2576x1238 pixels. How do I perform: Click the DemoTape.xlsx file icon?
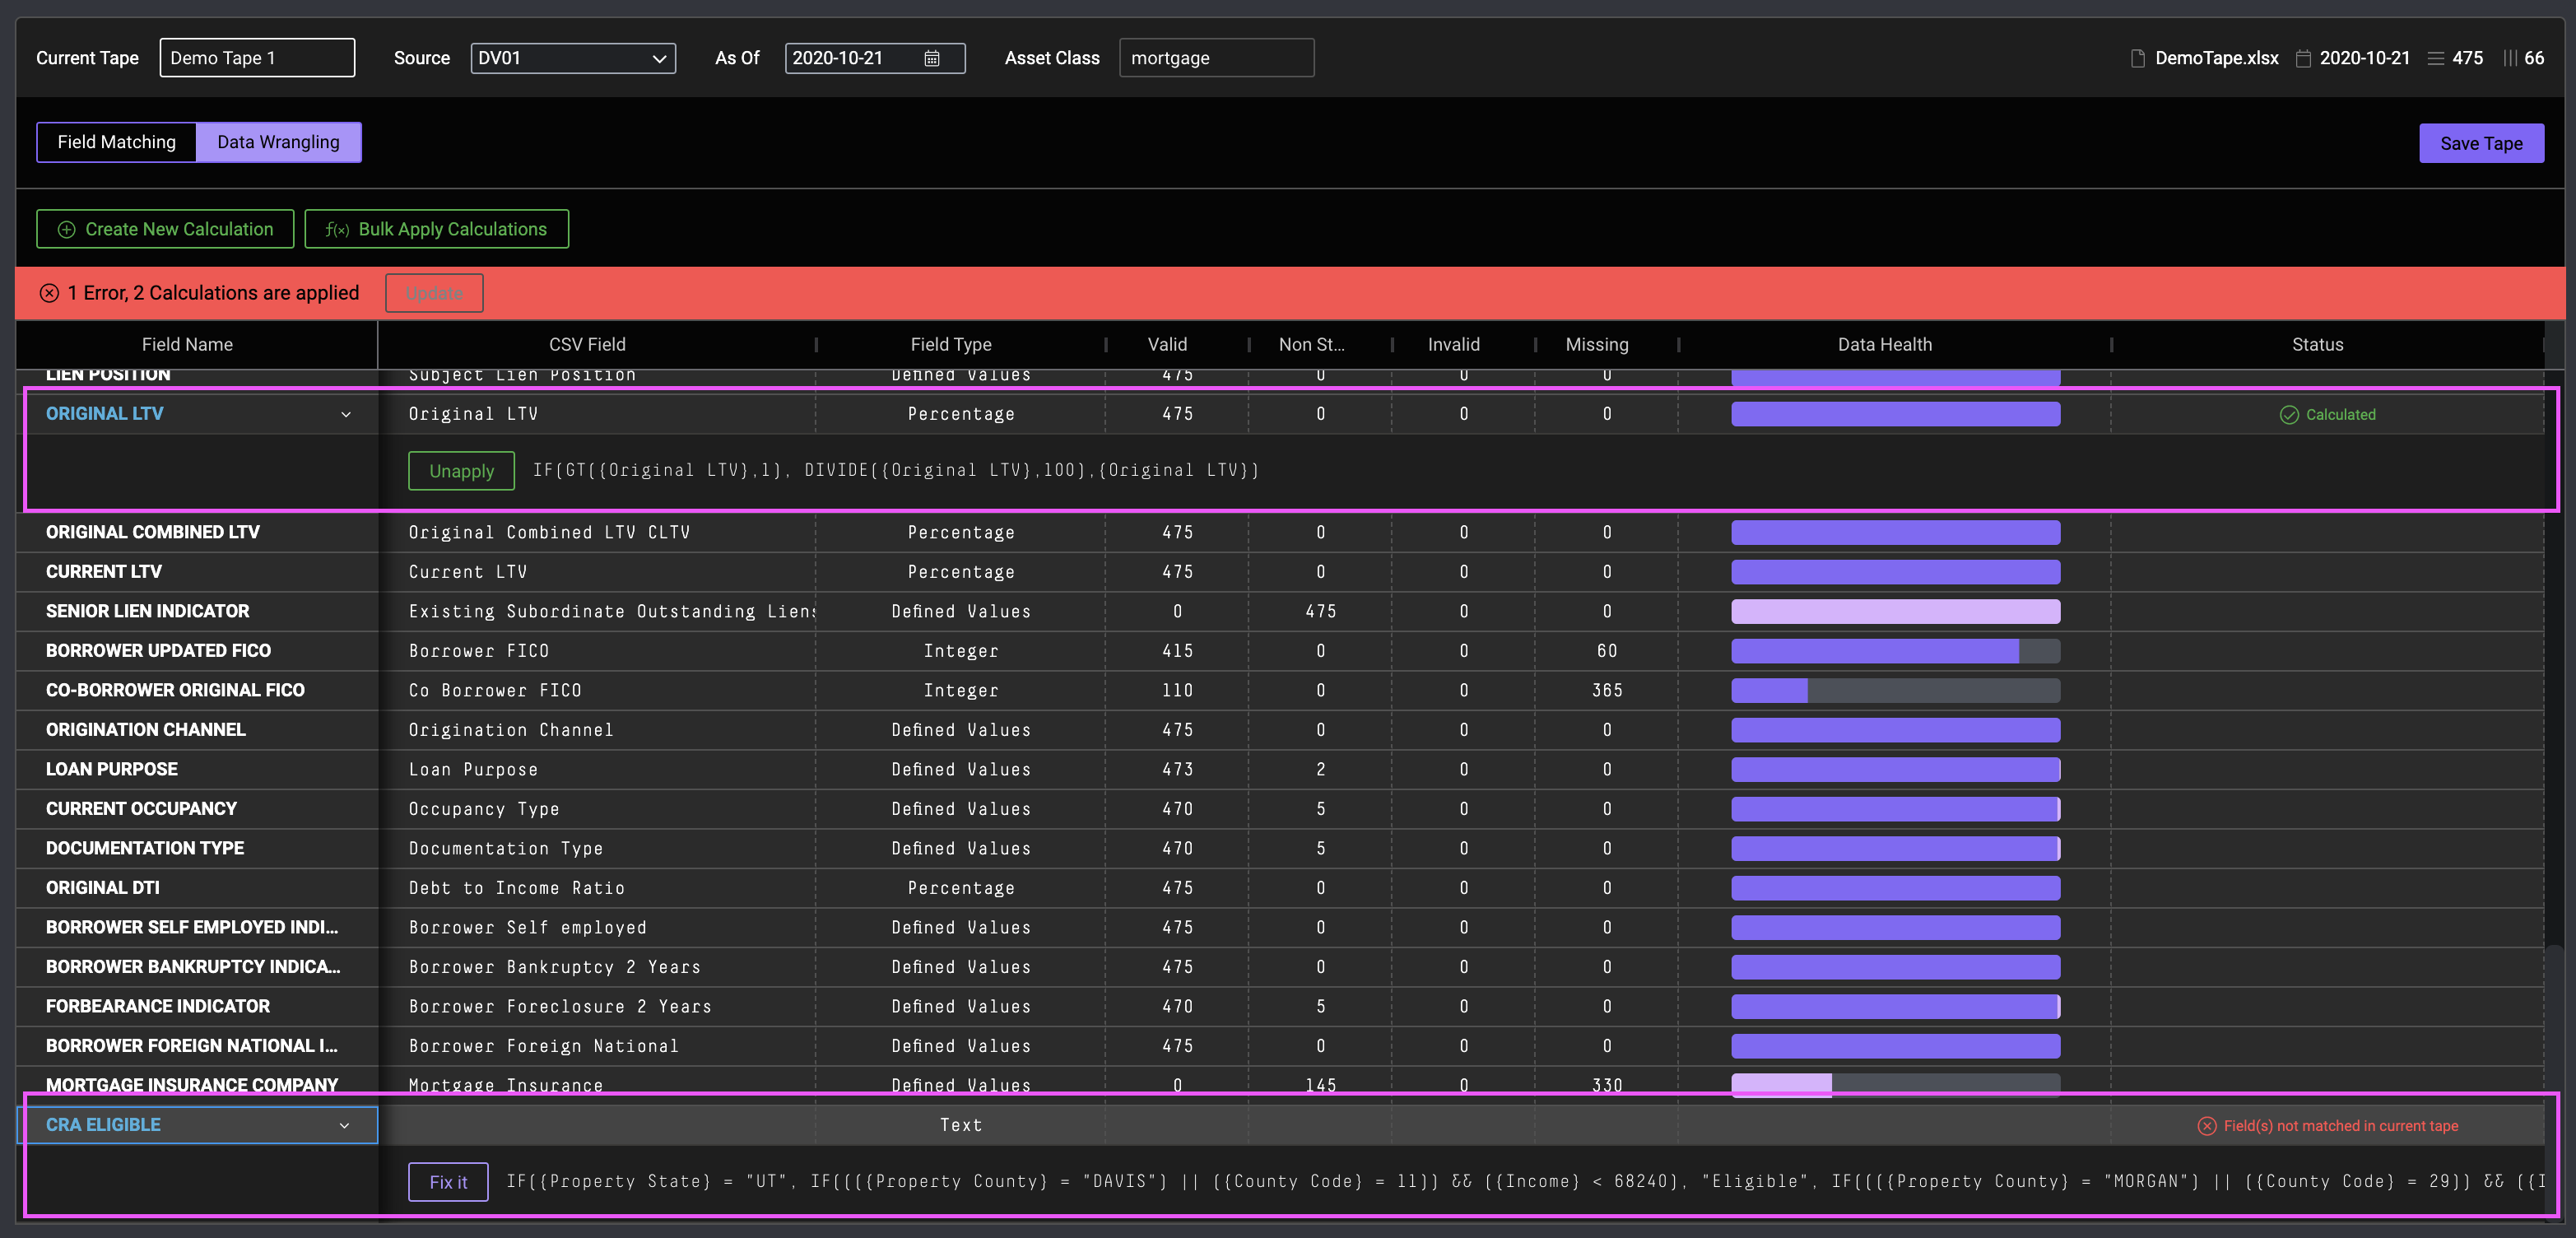(2137, 58)
